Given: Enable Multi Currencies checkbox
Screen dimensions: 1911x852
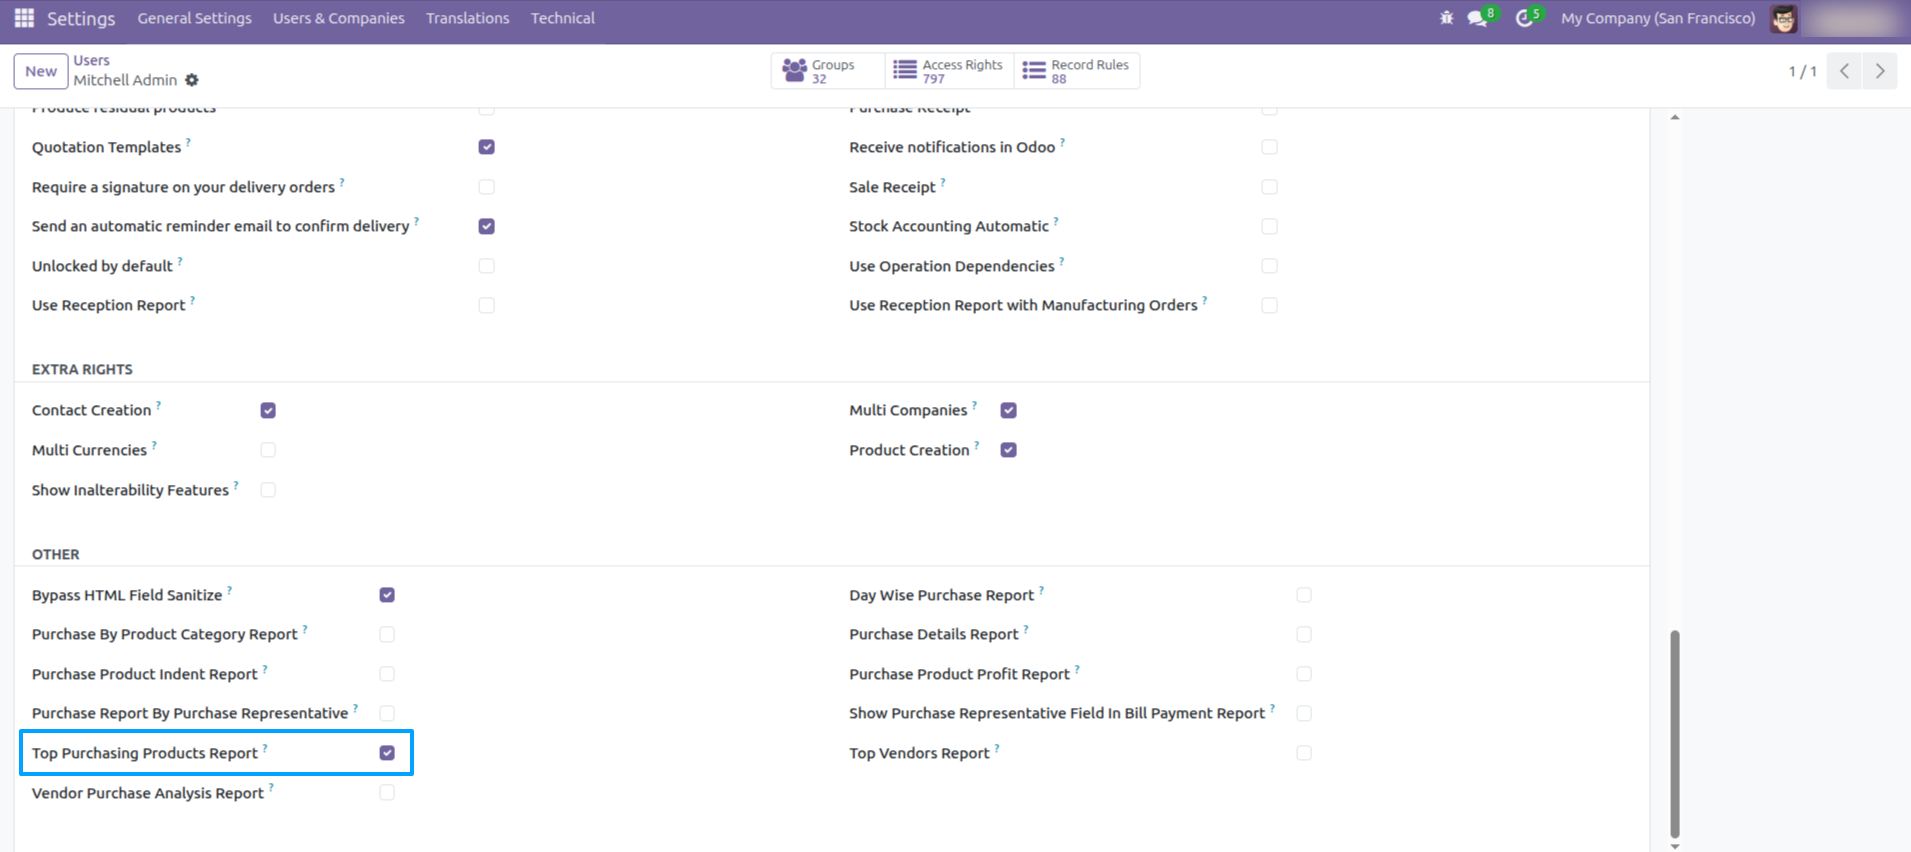Looking at the screenshot, I should point(268,450).
